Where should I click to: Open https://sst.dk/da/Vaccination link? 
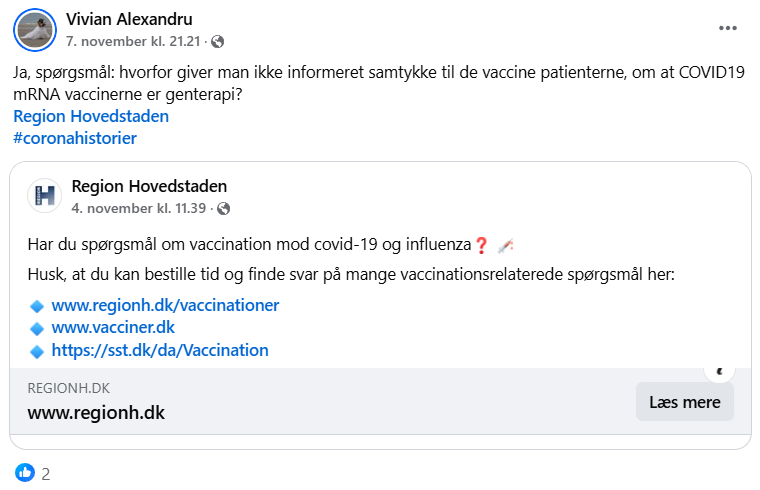(x=160, y=350)
